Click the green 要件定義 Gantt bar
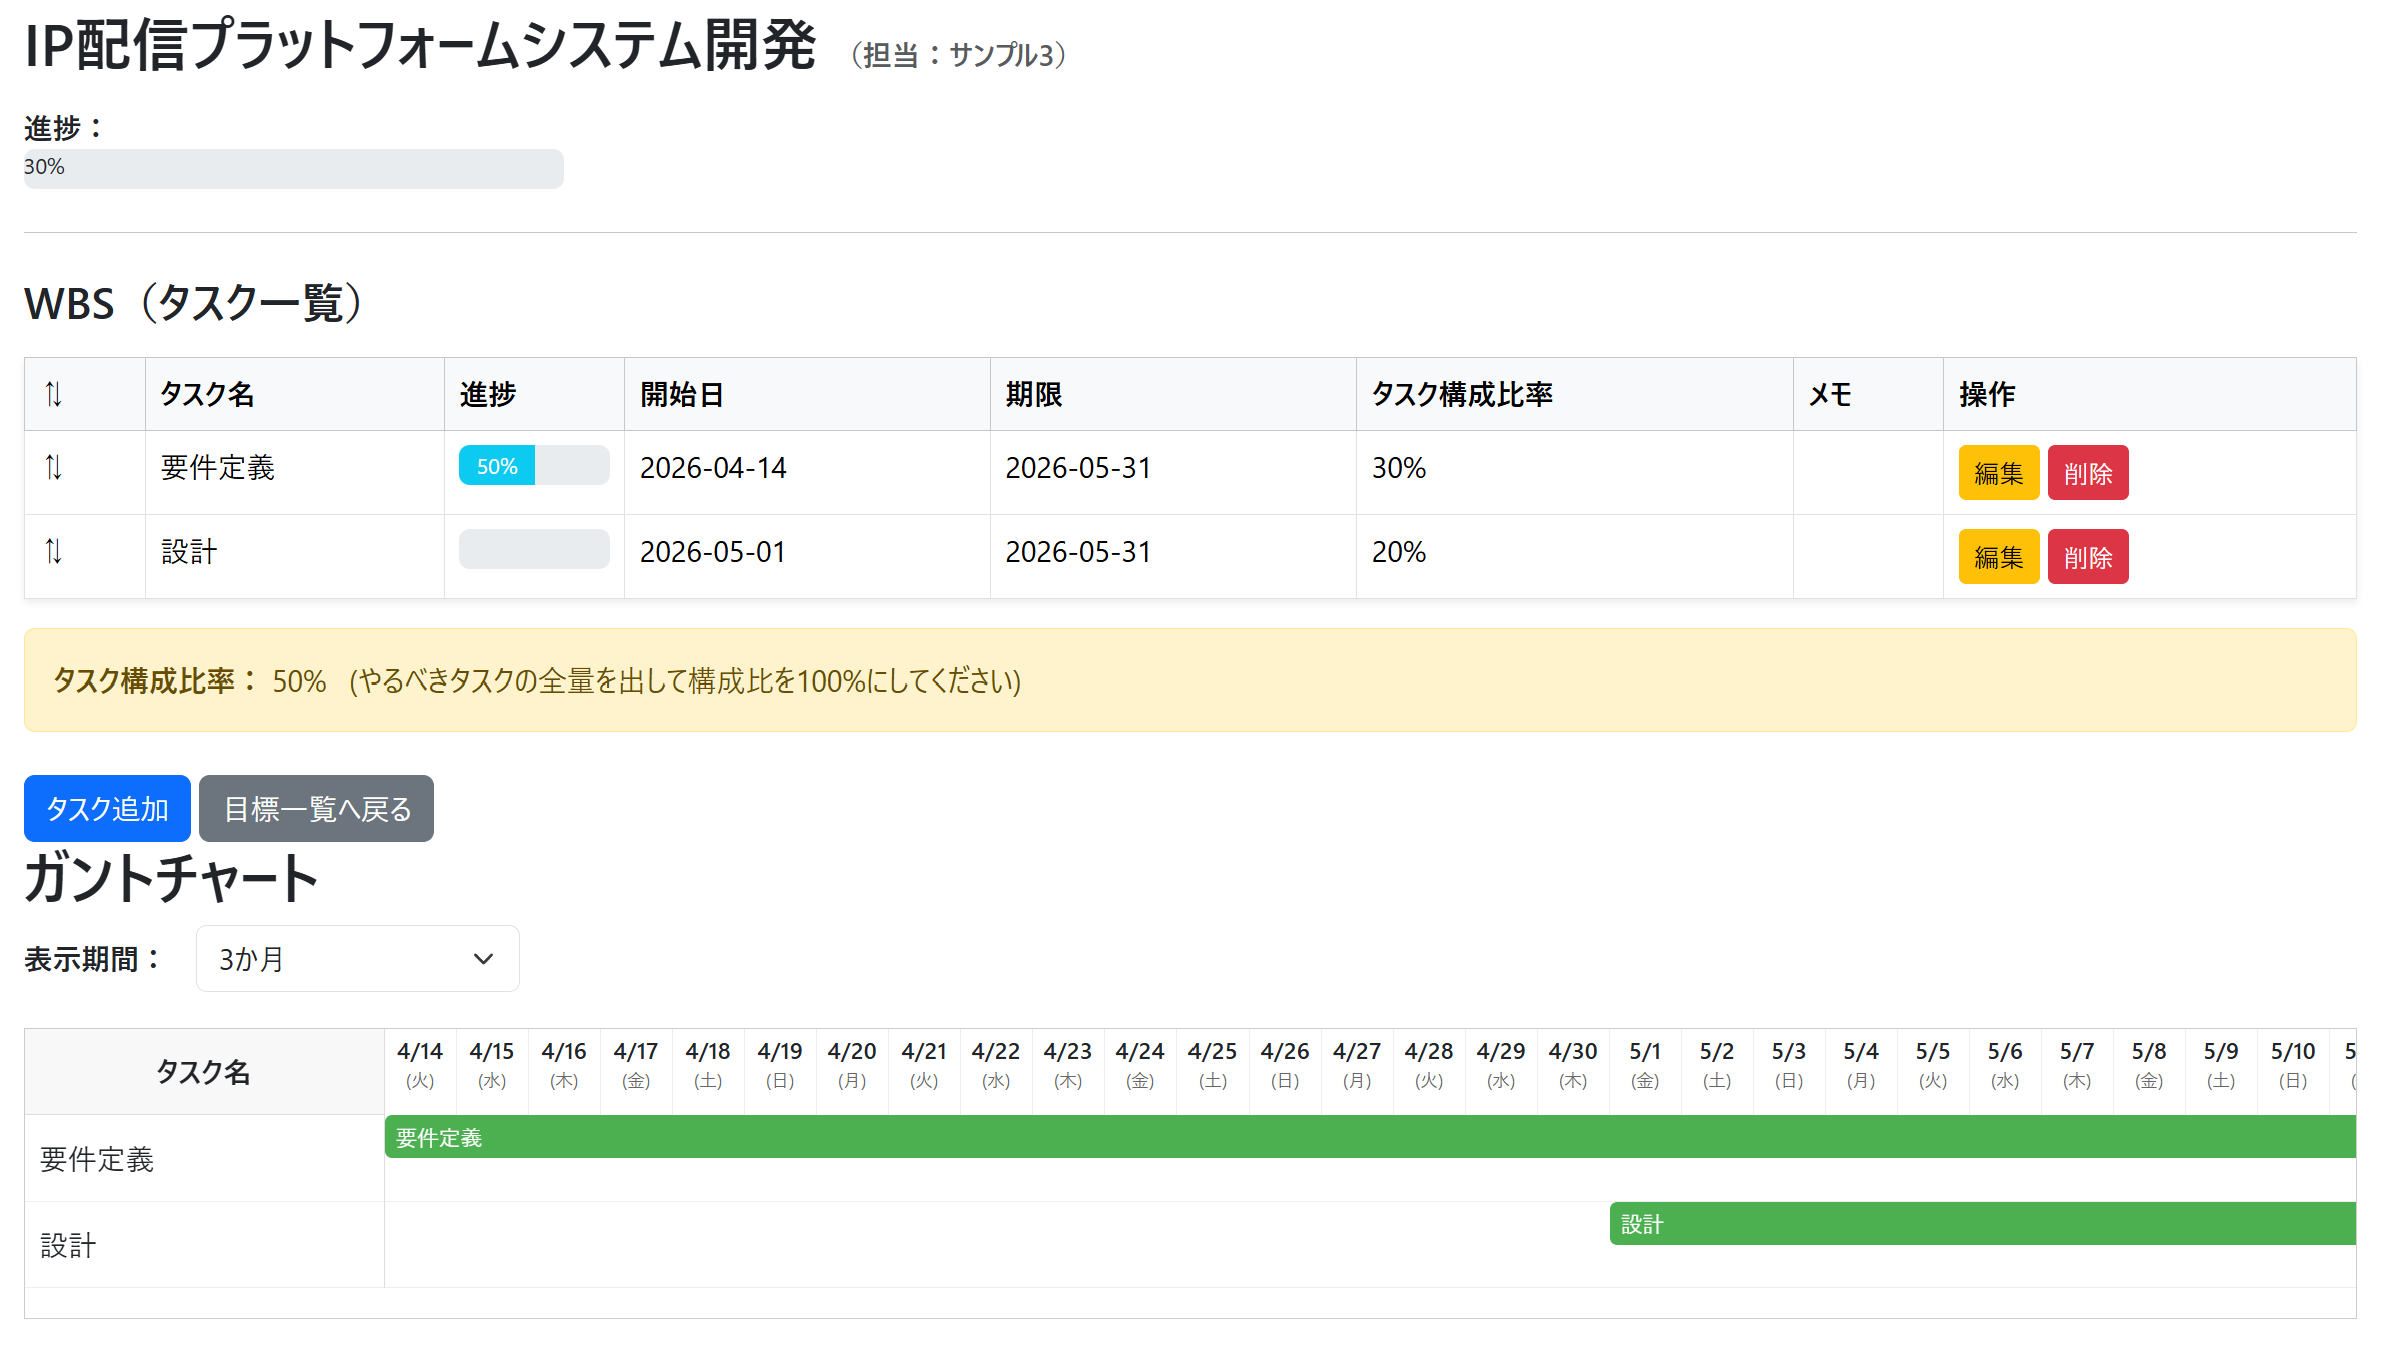The height and width of the screenshot is (1368, 2390). coord(1369,1137)
